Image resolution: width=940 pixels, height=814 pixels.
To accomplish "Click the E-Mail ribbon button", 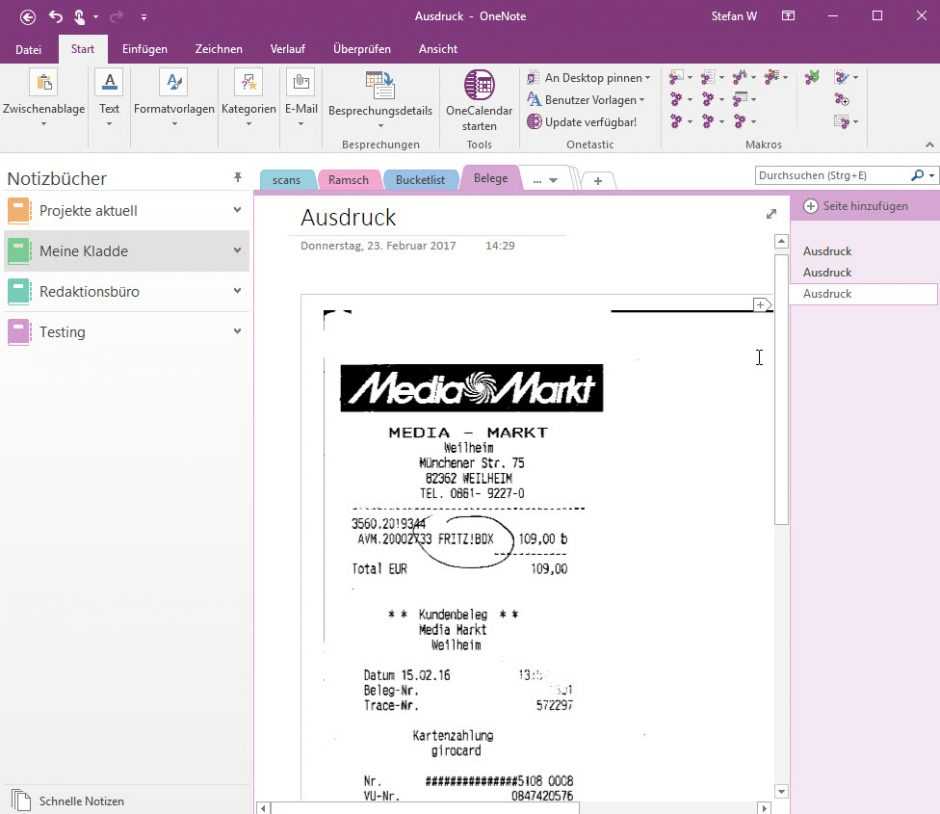I will pyautogui.click(x=301, y=97).
